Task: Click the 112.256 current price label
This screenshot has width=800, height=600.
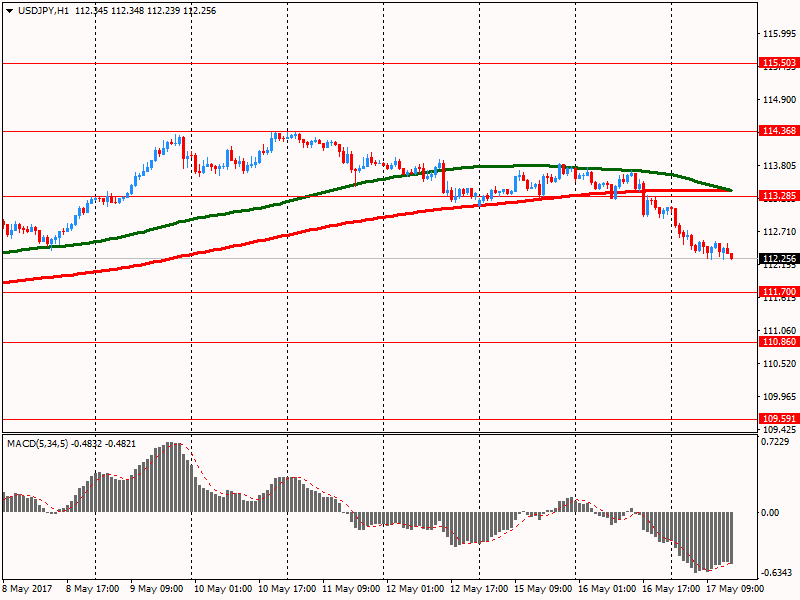Action: pyautogui.click(x=779, y=259)
